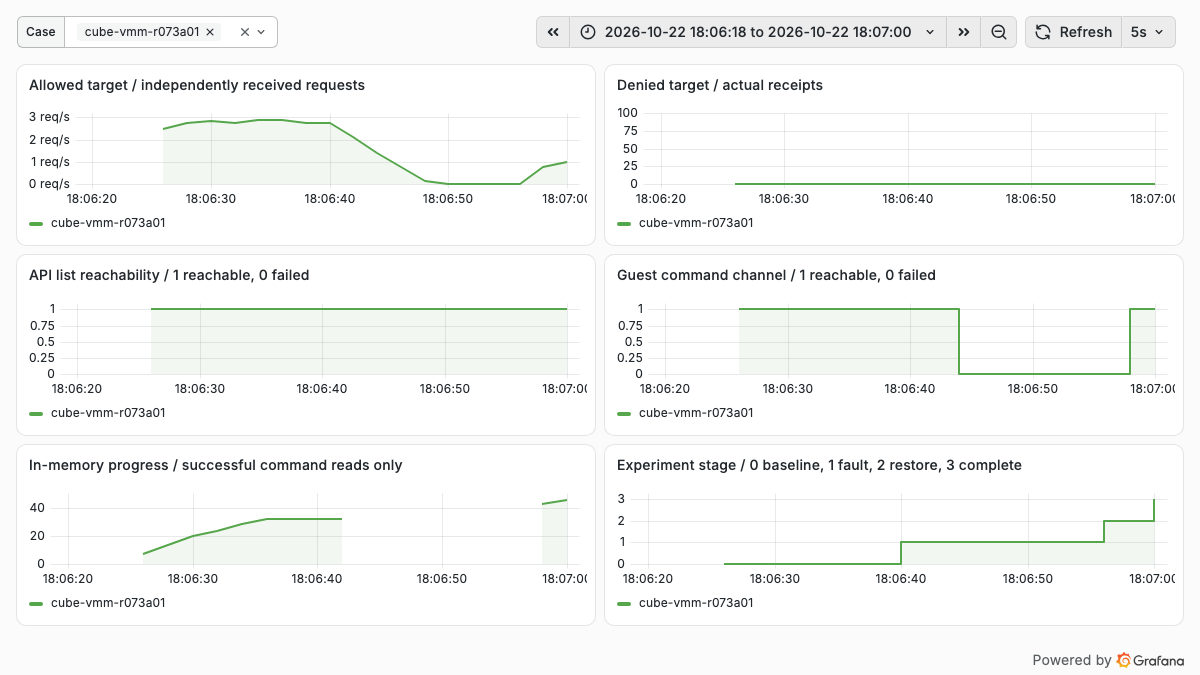Click series color swatch in Allowed target legend

[x=37, y=224]
